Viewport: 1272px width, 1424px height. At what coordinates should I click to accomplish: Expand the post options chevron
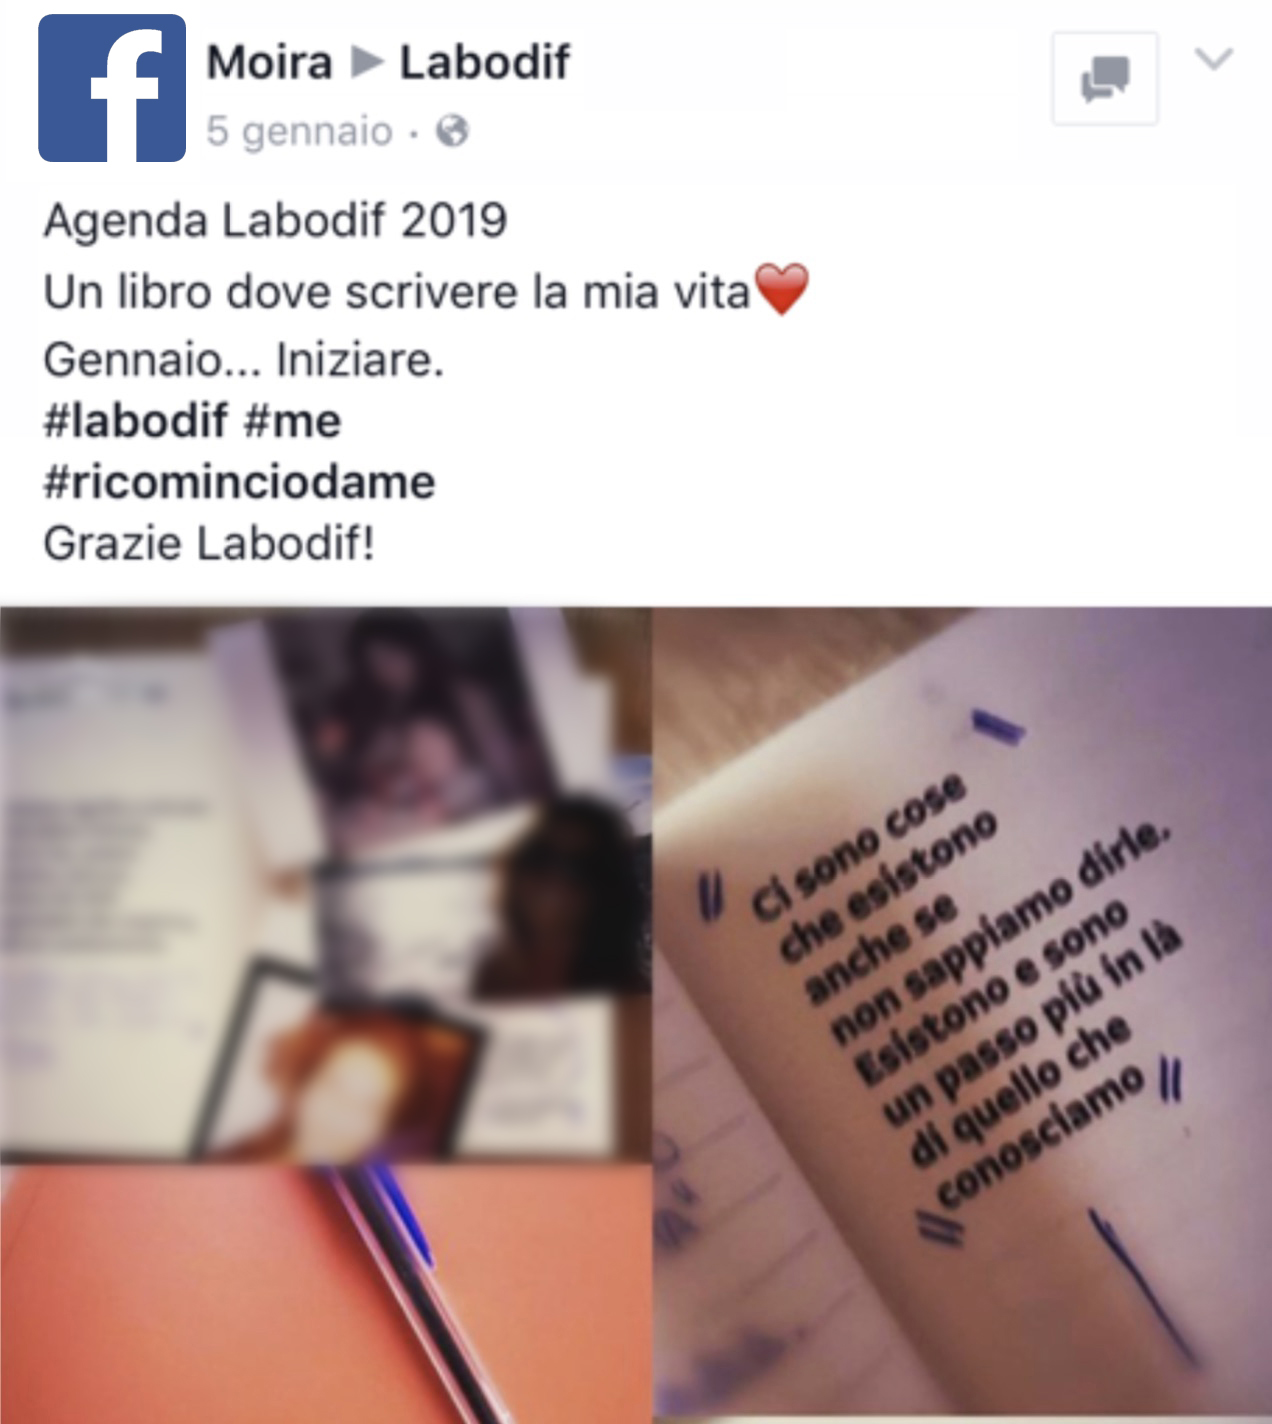click(x=1214, y=59)
